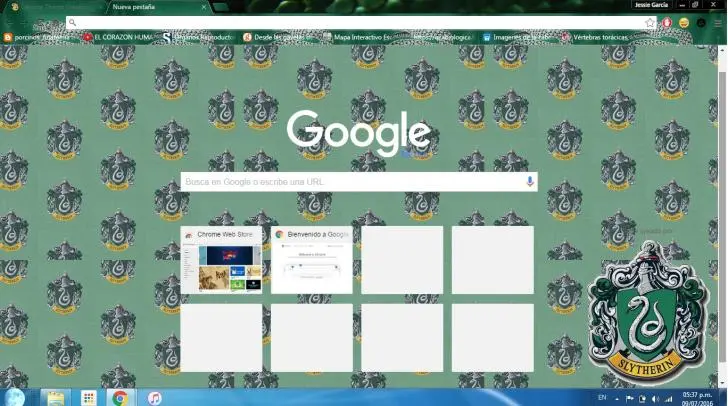This screenshot has width=728, height=406.
Task: Switch to the first browser tab
Action: point(55,6)
